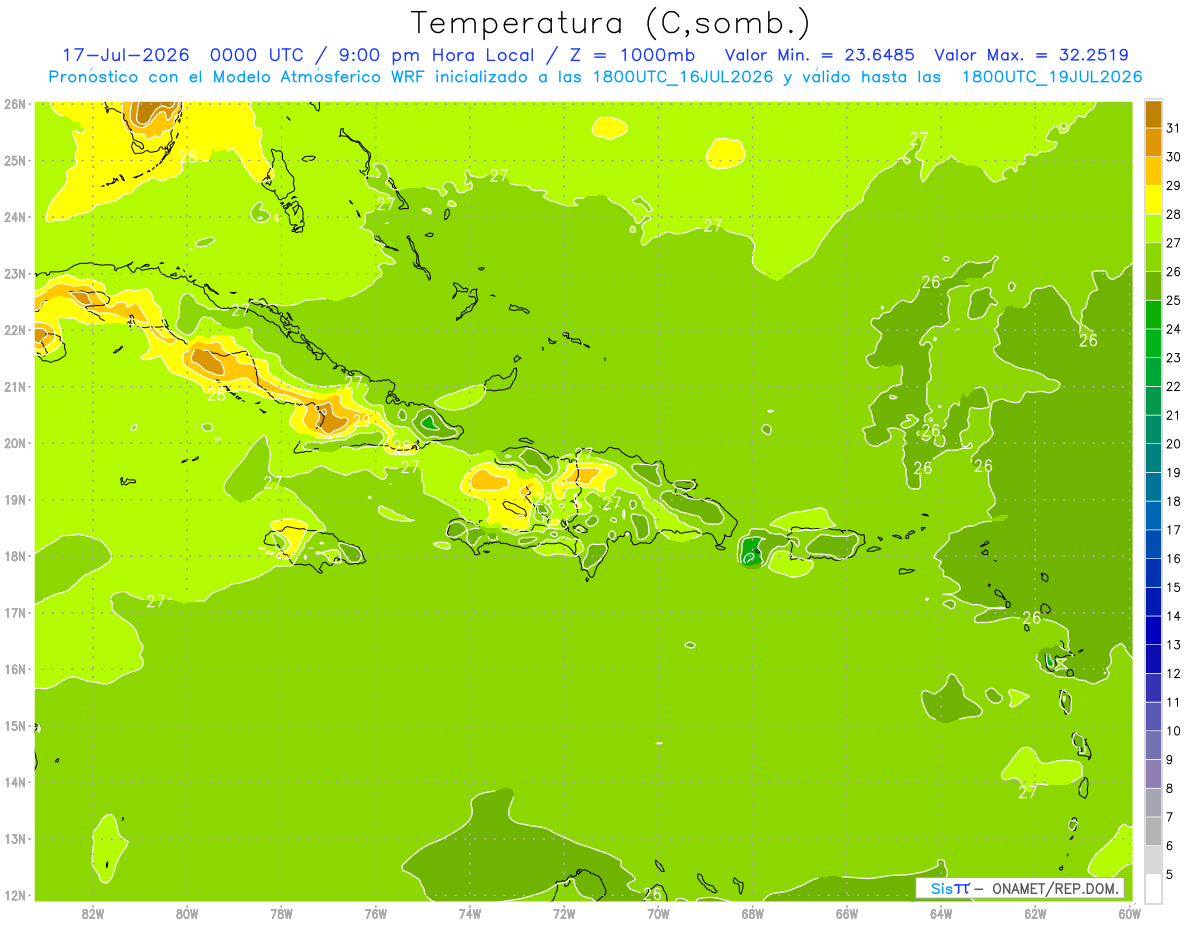This screenshot has width=1200, height=927.
Task: Click the latitude axis label 24N
Action: pyautogui.click(x=15, y=217)
